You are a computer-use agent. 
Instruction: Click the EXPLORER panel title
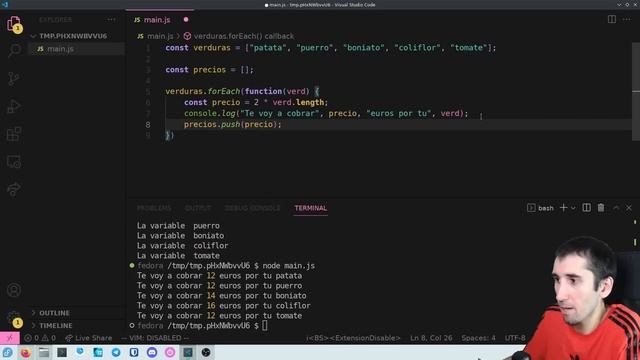[x=55, y=20]
